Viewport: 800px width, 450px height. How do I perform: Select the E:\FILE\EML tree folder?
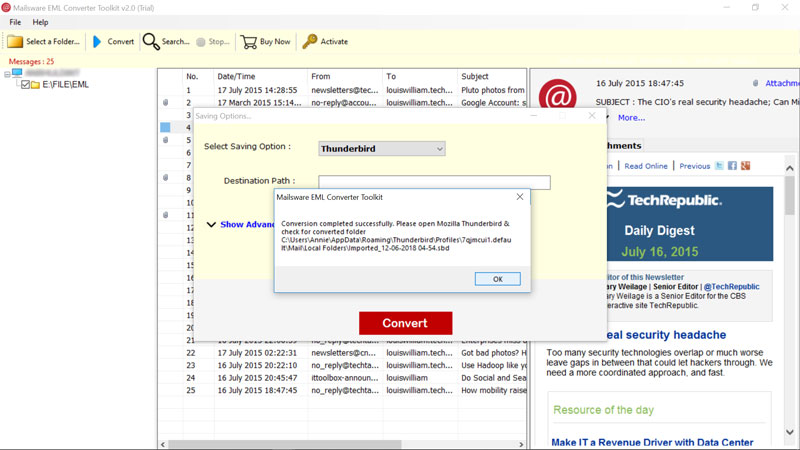click(65, 85)
